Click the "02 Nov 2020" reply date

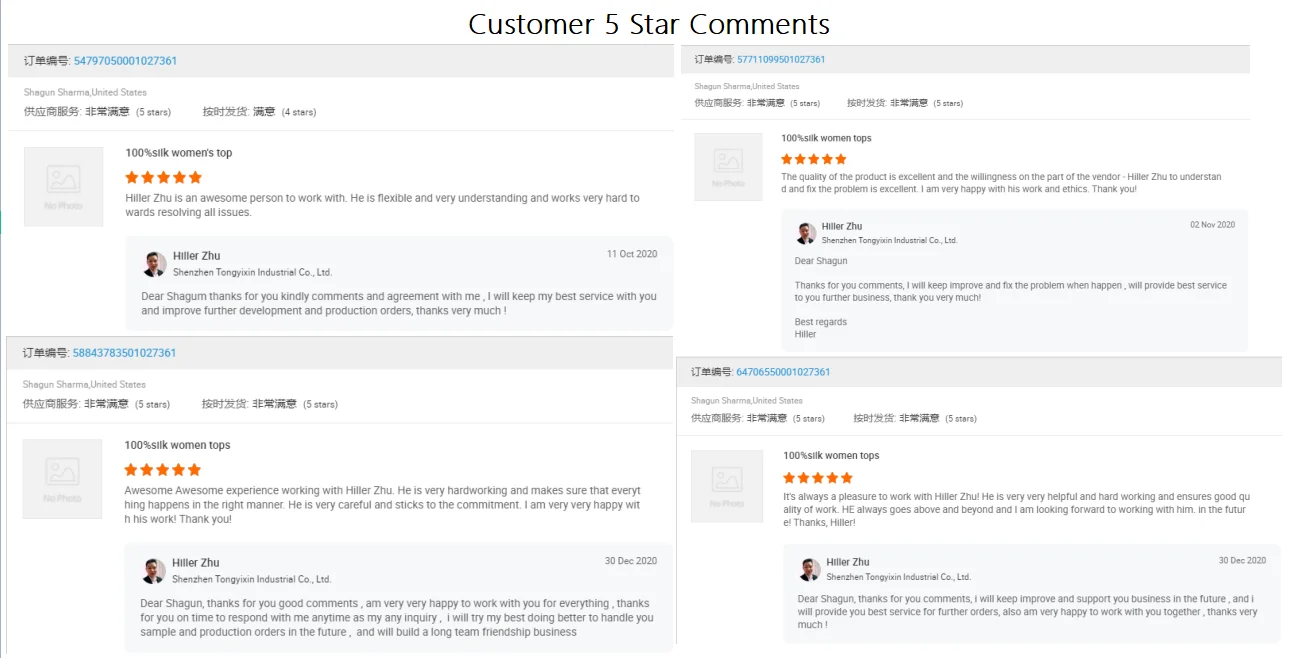[x=1212, y=225]
